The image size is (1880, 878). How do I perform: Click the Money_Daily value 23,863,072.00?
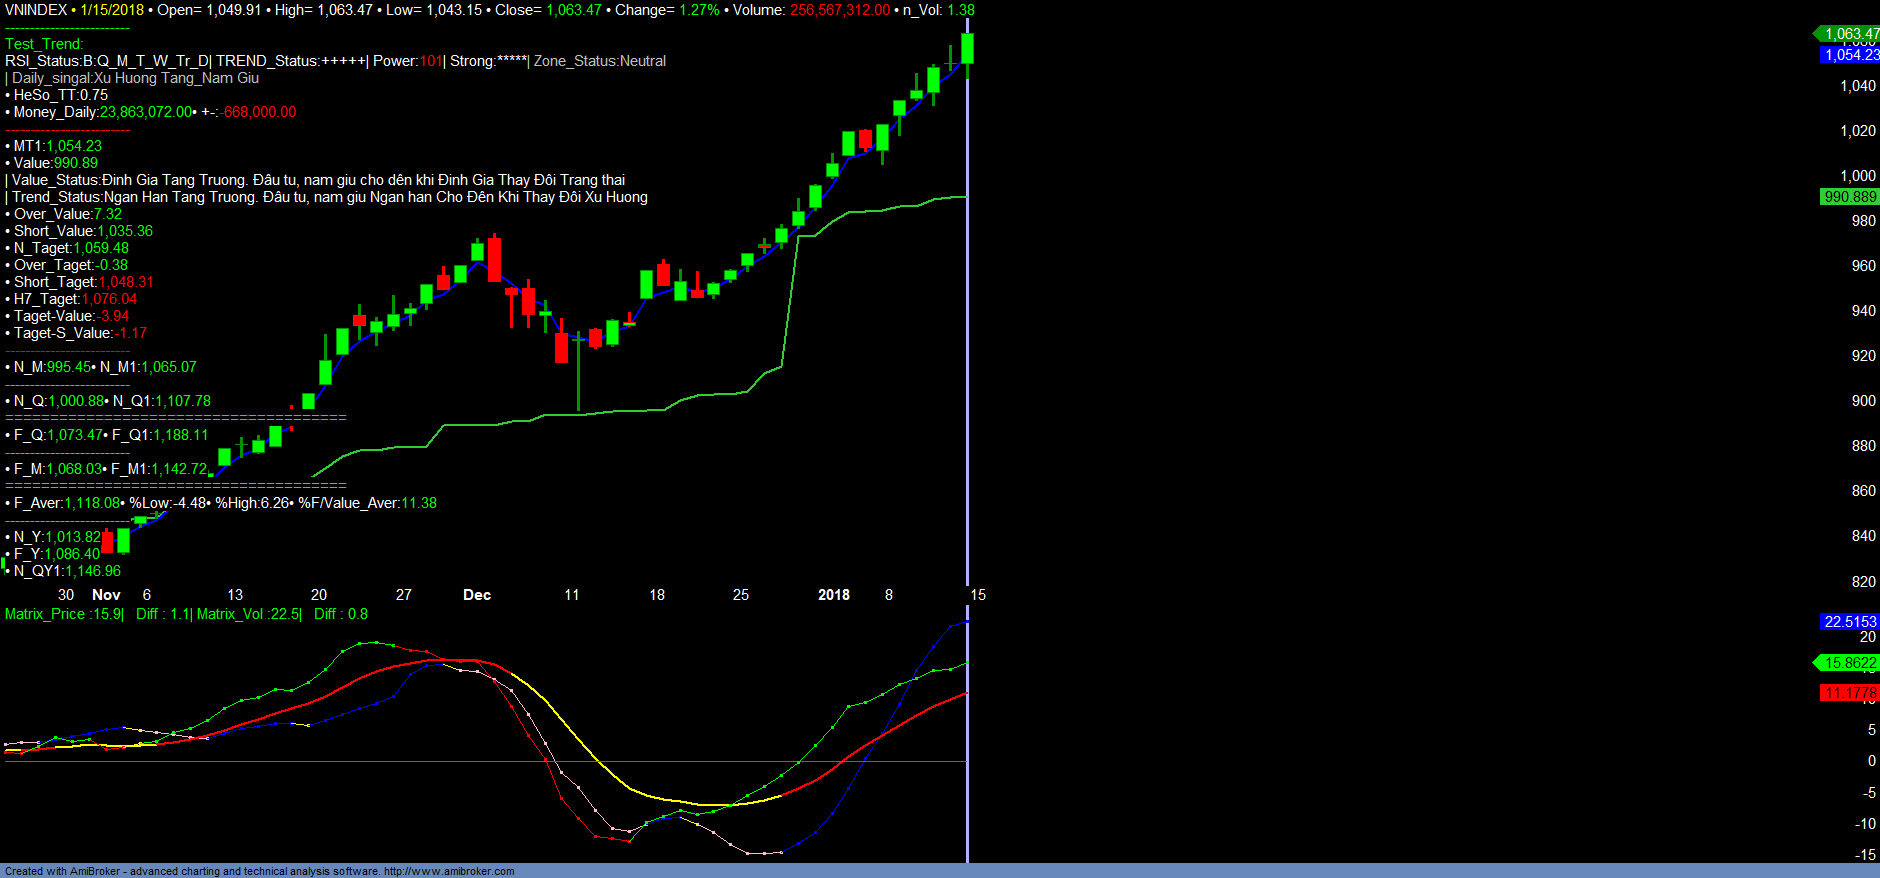146,112
